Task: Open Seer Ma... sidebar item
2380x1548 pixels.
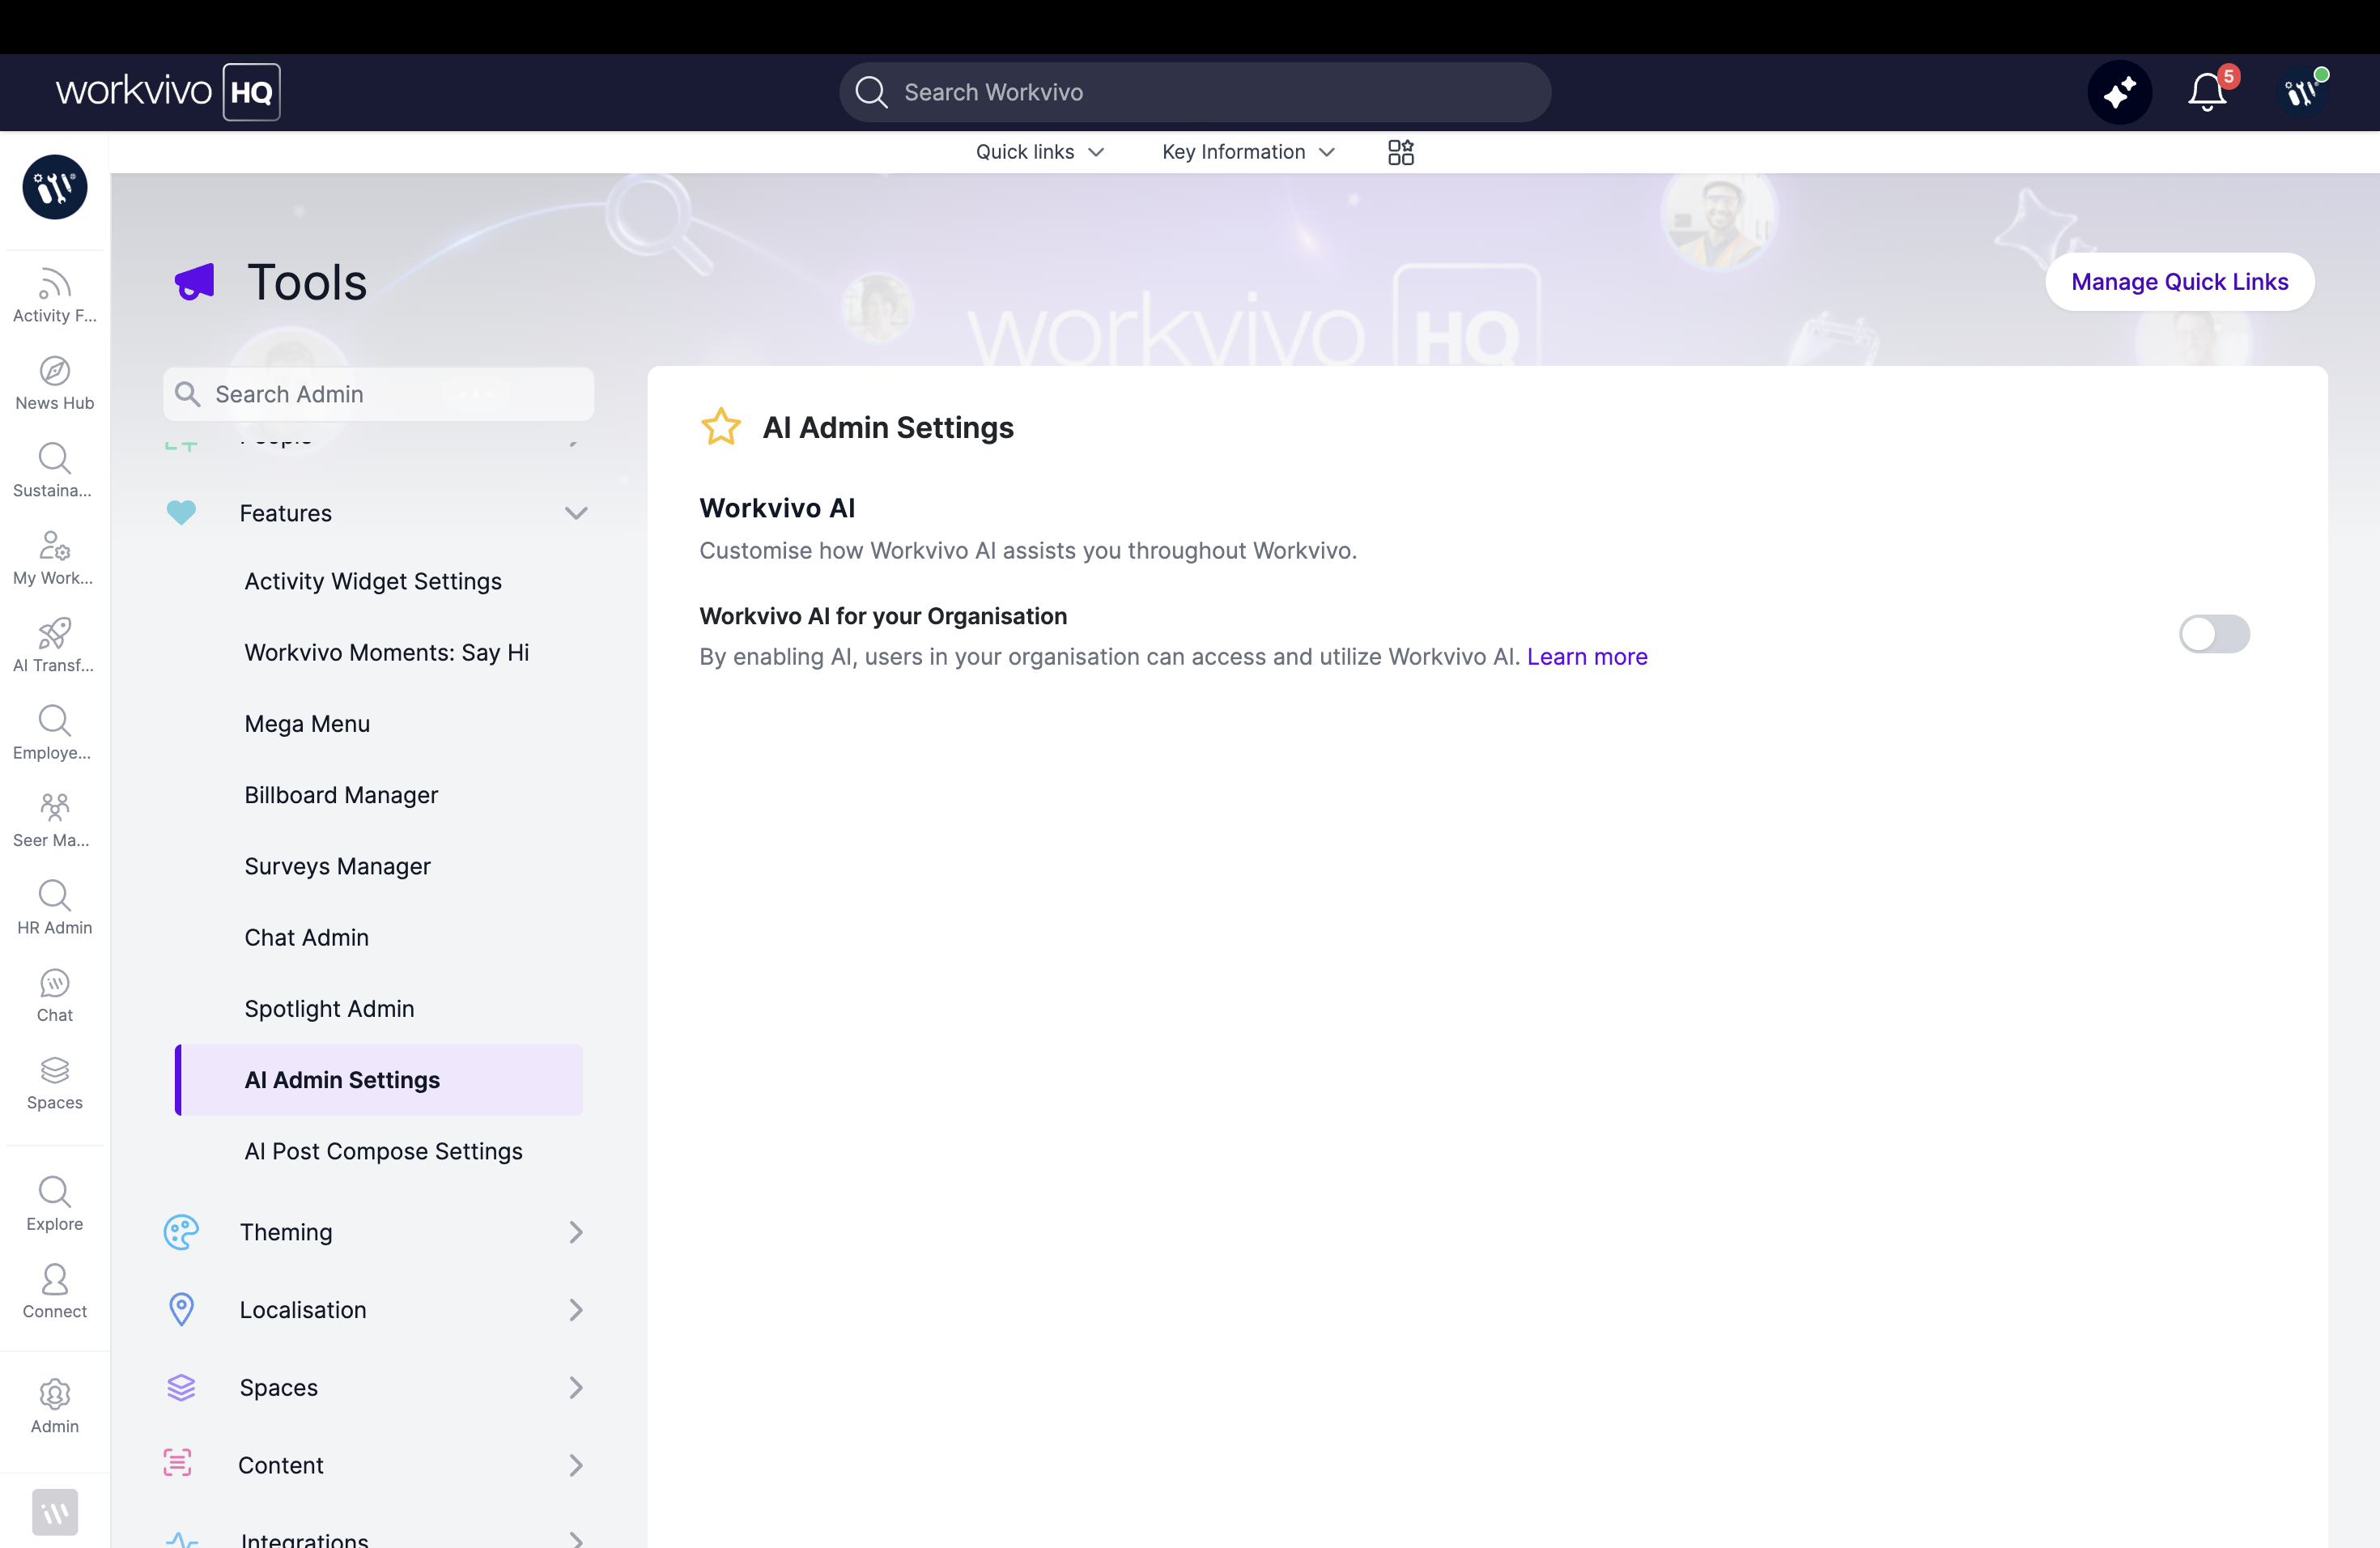Action: [x=55, y=820]
